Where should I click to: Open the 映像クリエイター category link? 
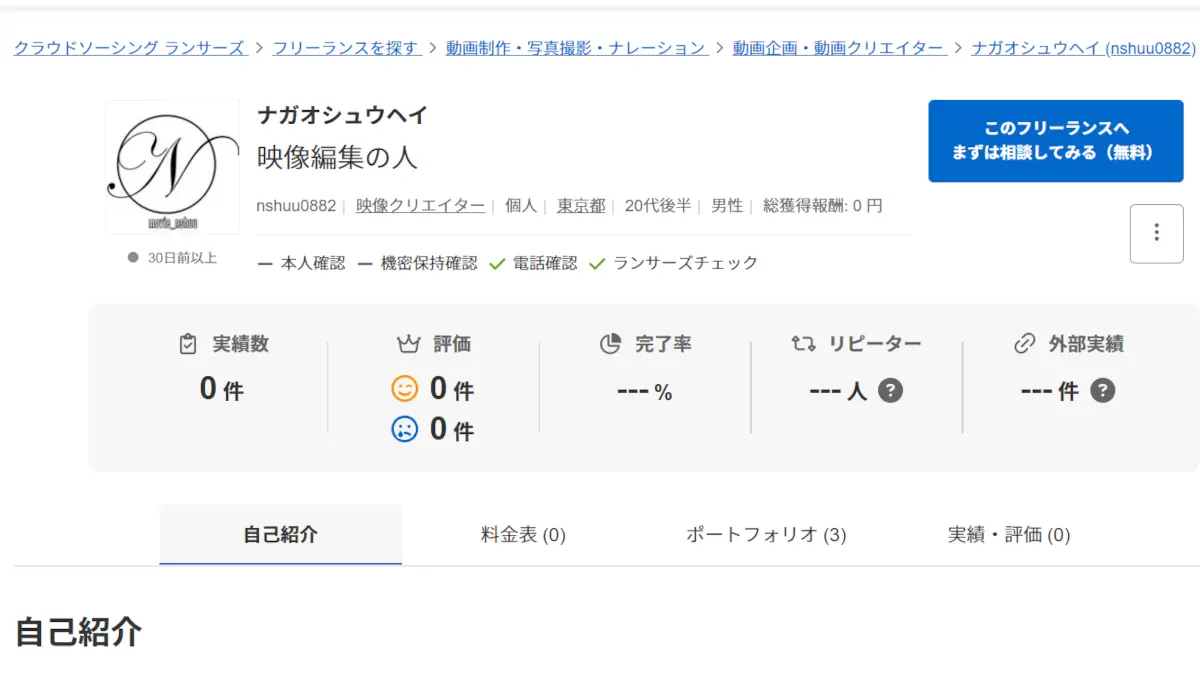click(420, 206)
